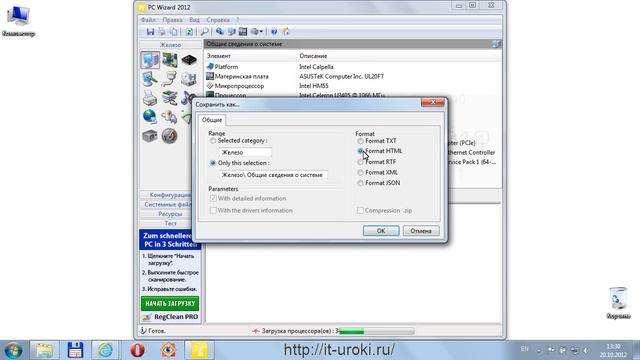
Task: Open the ? menu in the menu bar
Action: tap(238, 20)
